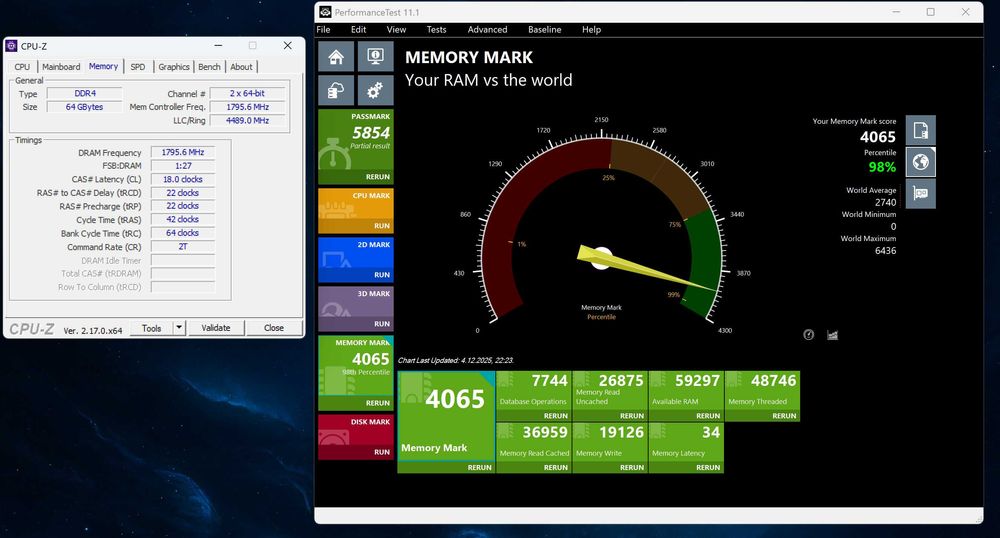
Task: Click the memory Type DDR4 field
Action: (84, 93)
